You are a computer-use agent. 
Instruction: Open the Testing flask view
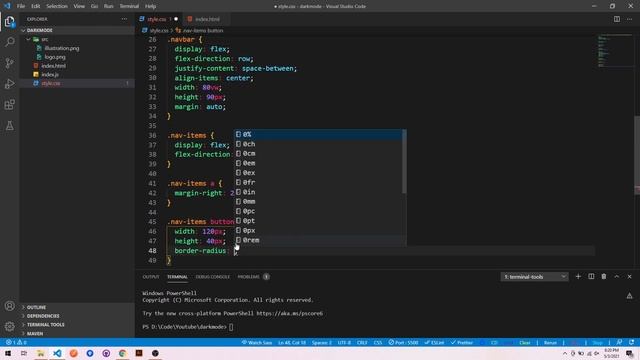pos(9,126)
